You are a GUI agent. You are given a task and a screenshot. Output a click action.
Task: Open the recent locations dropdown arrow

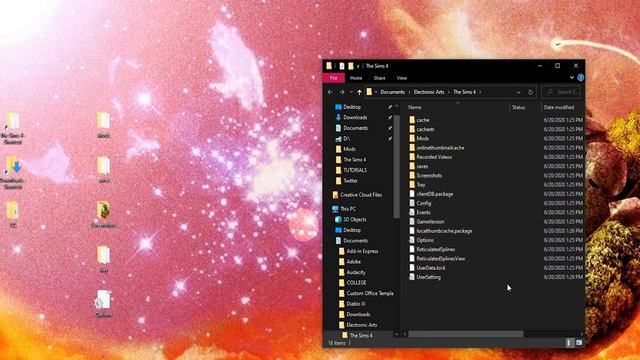click(351, 92)
